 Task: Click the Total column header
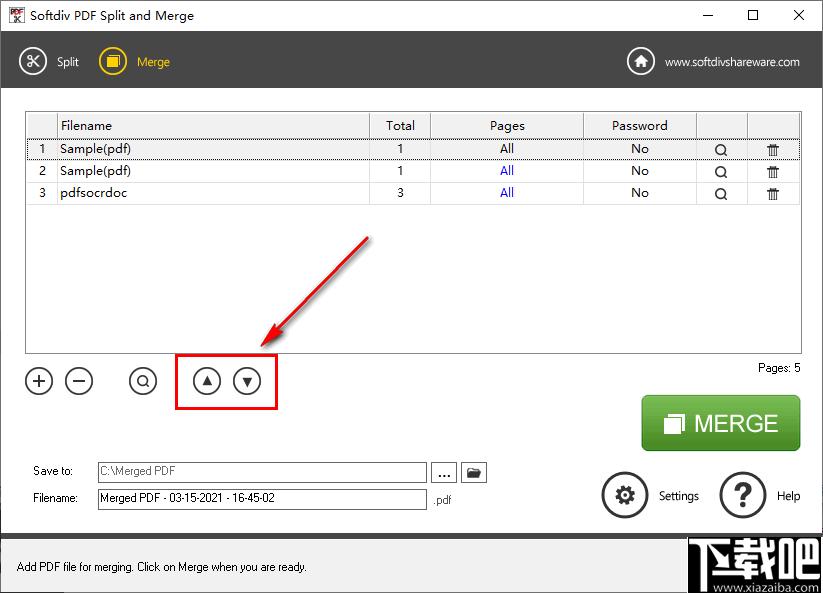pyautogui.click(x=400, y=125)
